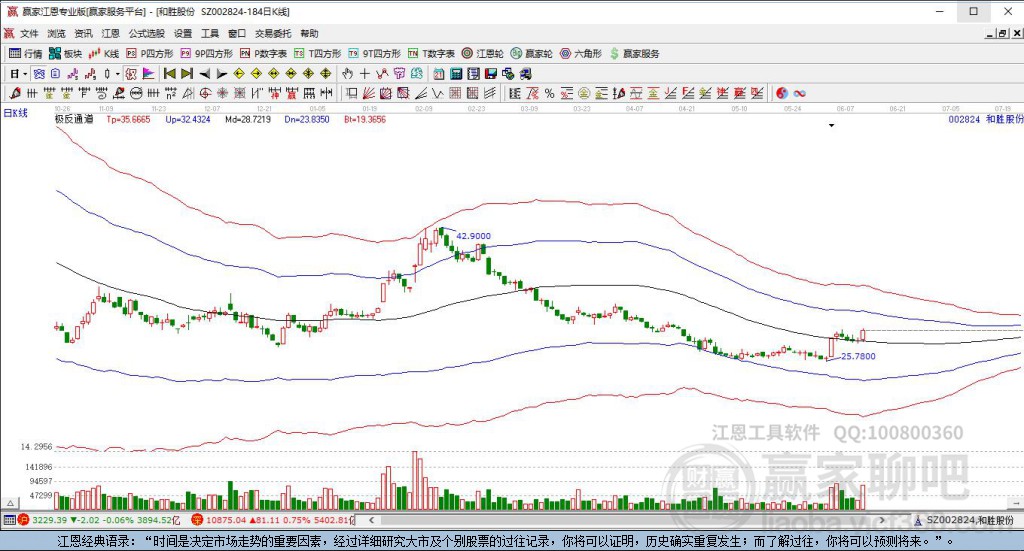Switch to the K线 chart view
1024x551 pixels.
[104, 54]
